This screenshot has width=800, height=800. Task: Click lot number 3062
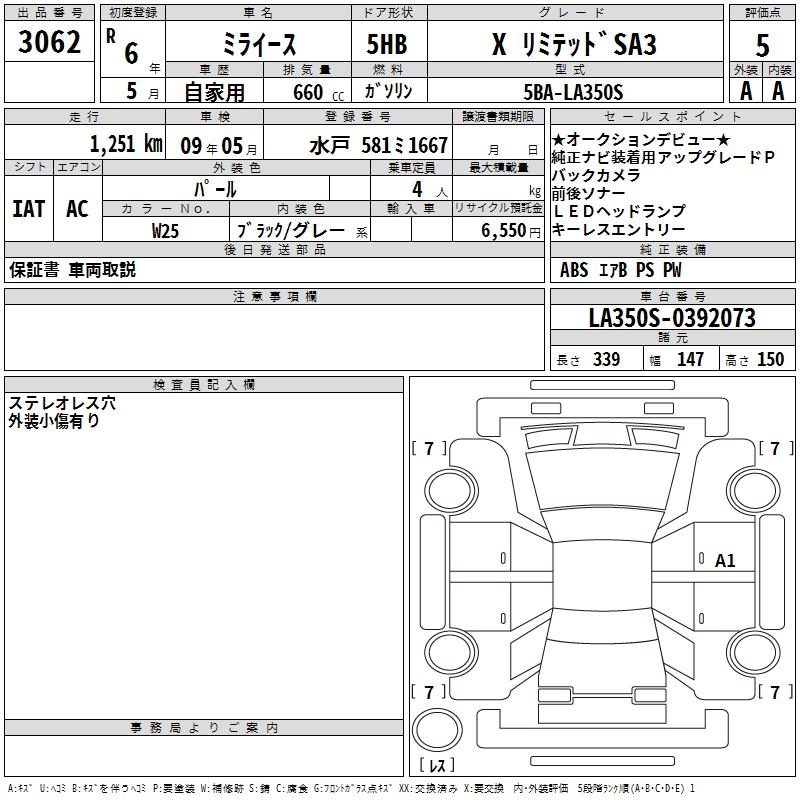coord(49,42)
